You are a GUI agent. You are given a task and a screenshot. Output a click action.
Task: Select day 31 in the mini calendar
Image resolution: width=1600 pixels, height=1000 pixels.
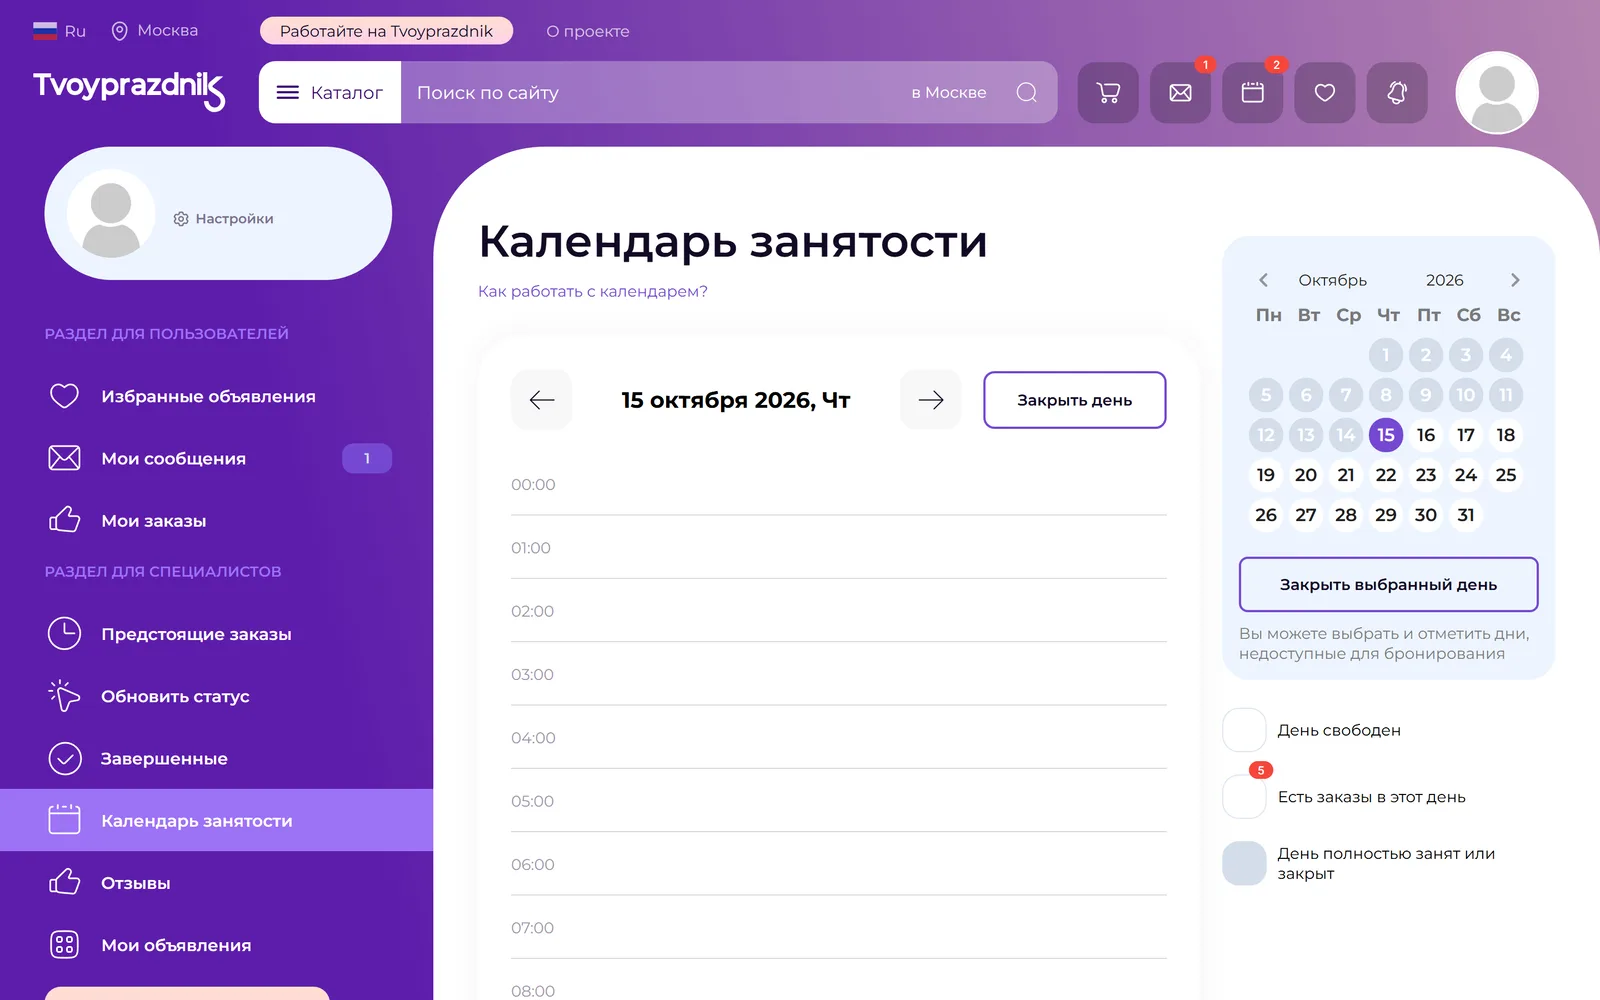click(1466, 515)
